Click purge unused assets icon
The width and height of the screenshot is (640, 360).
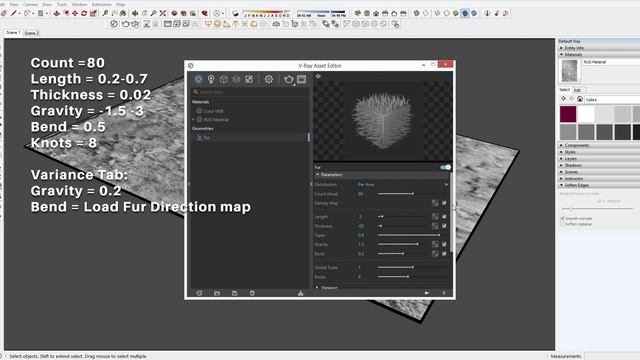[x=300, y=293]
